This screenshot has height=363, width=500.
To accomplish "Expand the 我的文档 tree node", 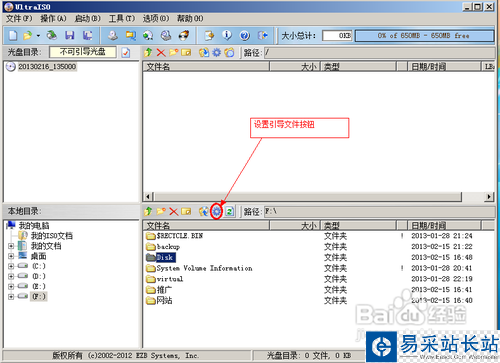I will coord(11,246).
